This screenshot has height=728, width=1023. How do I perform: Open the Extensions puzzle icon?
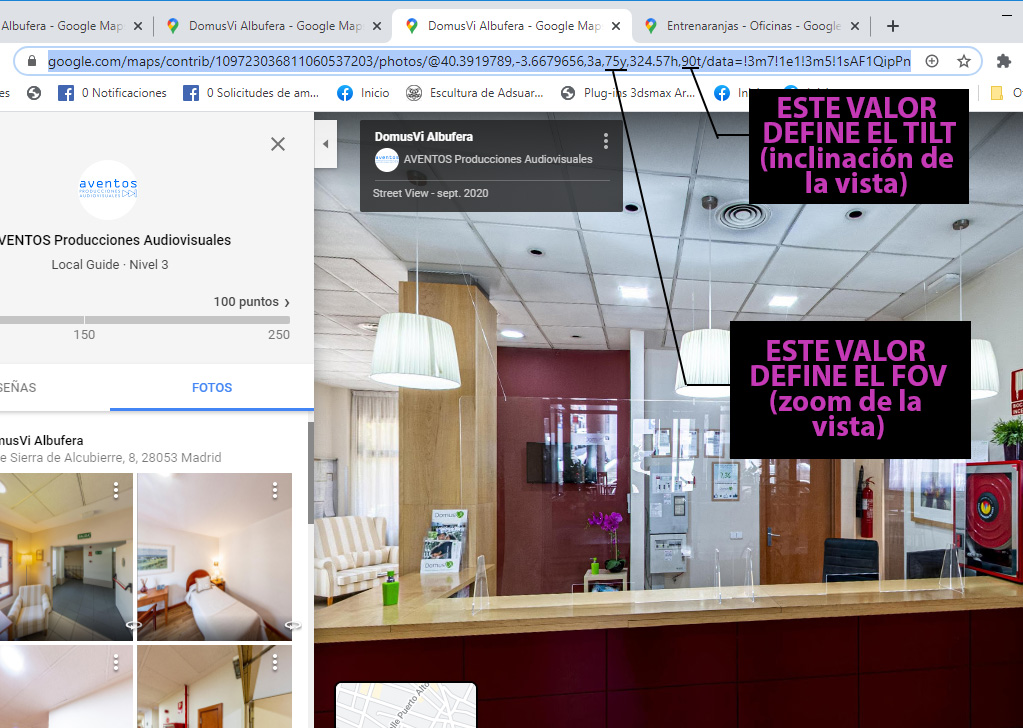click(x=1003, y=61)
